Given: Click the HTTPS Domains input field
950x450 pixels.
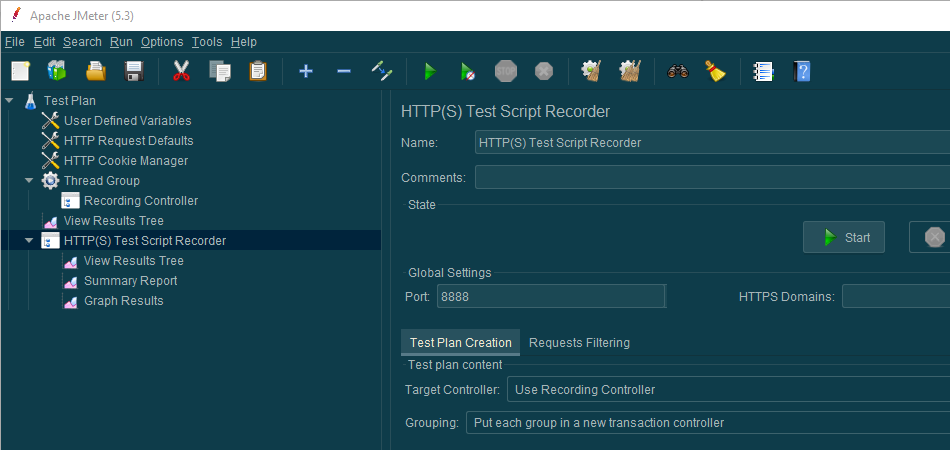Looking at the screenshot, I should pyautogui.click(x=896, y=297).
